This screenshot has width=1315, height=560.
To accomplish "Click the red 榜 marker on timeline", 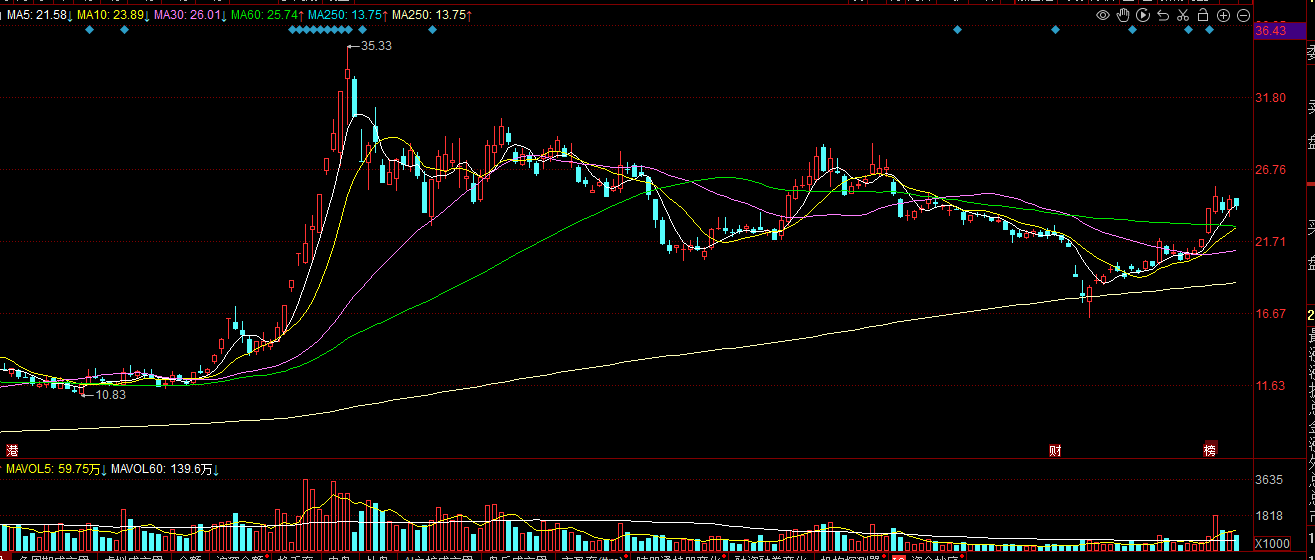I will click(x=1210, y=450).
